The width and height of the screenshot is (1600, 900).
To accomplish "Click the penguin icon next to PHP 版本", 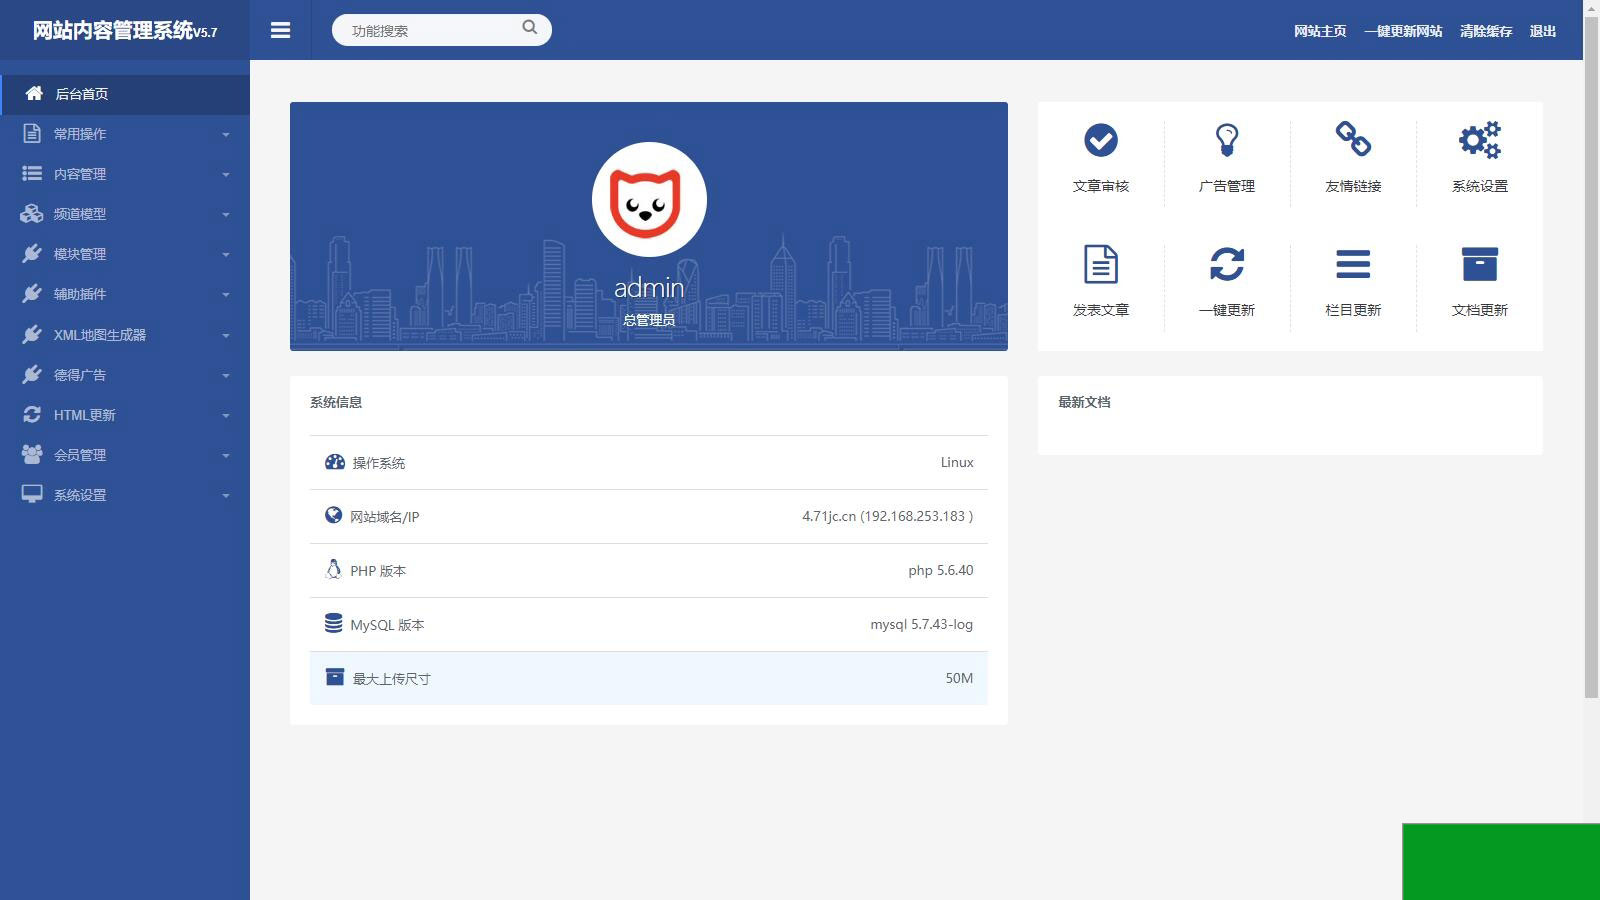I will [334, 569].
